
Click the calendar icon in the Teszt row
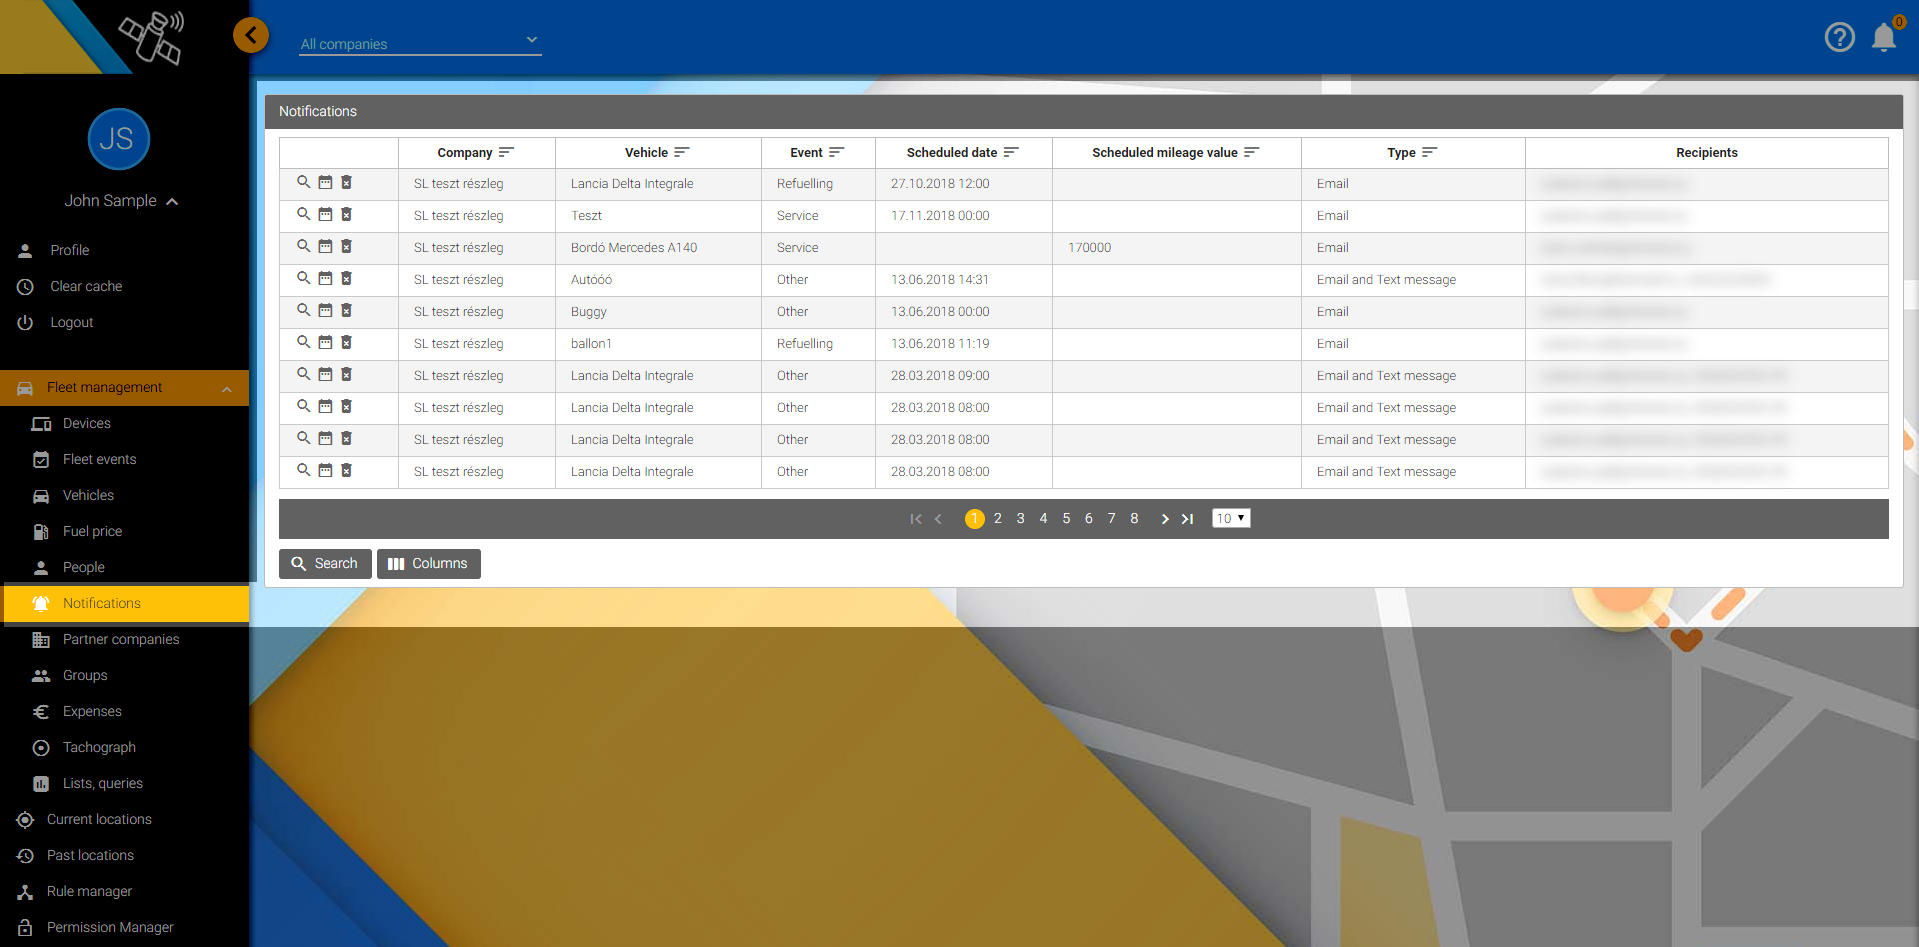[x=325, y=214]
